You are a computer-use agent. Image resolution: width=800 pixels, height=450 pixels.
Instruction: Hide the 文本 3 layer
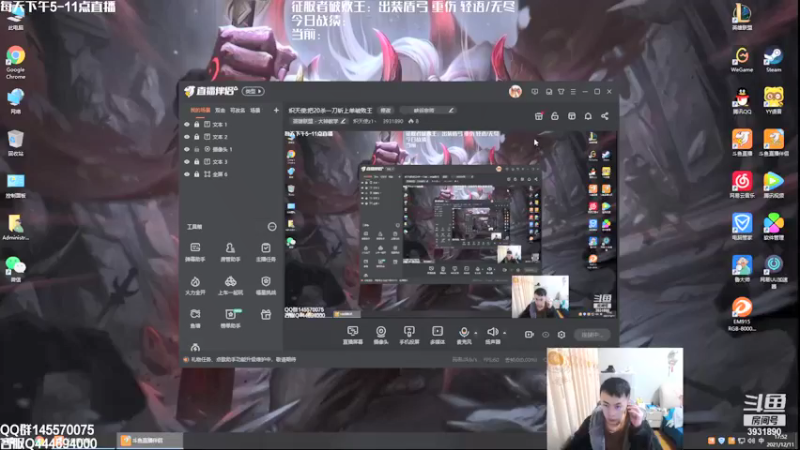click(187, 162)
